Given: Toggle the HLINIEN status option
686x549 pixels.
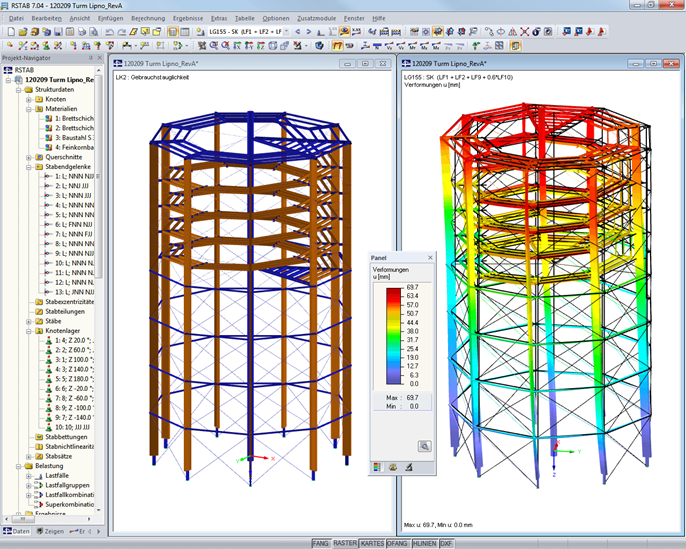Looking at the screenshot, I should click(x=424, y=543).
